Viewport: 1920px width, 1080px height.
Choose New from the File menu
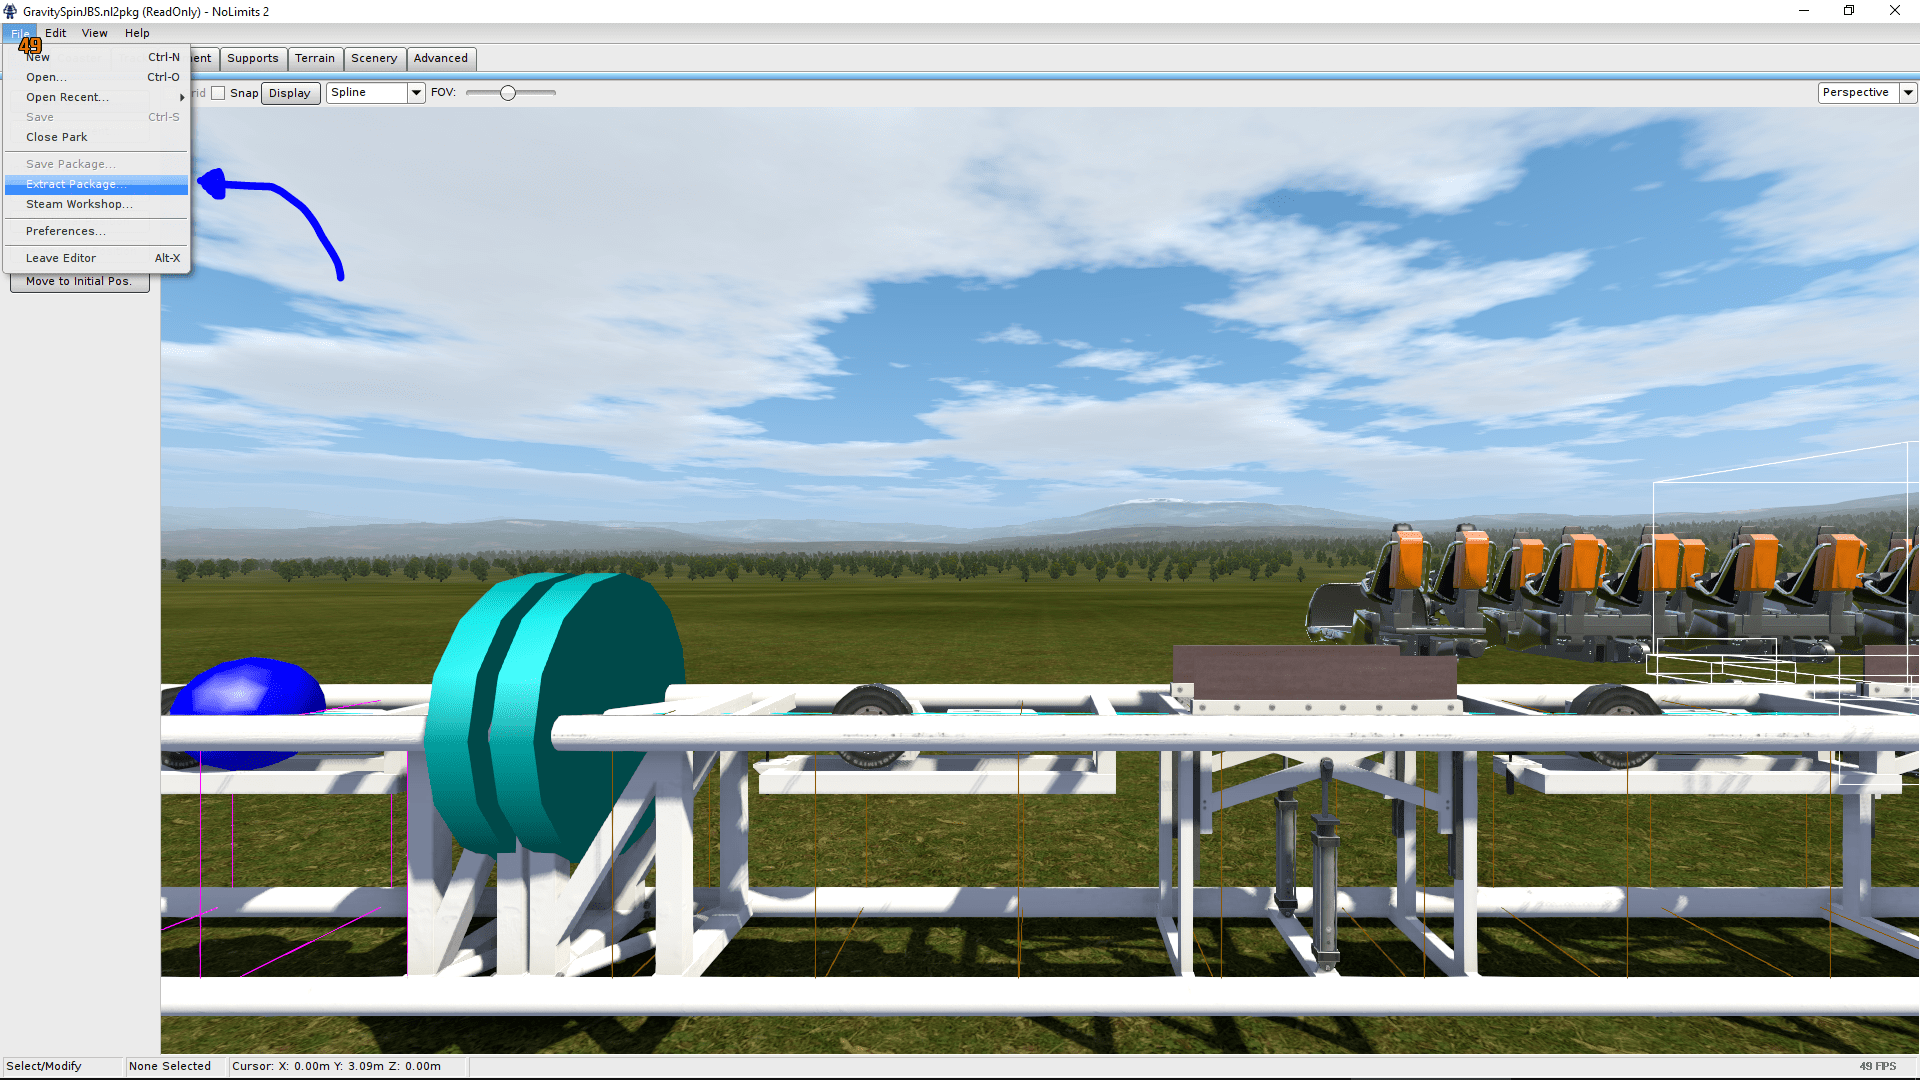click(x=38, y=58)
